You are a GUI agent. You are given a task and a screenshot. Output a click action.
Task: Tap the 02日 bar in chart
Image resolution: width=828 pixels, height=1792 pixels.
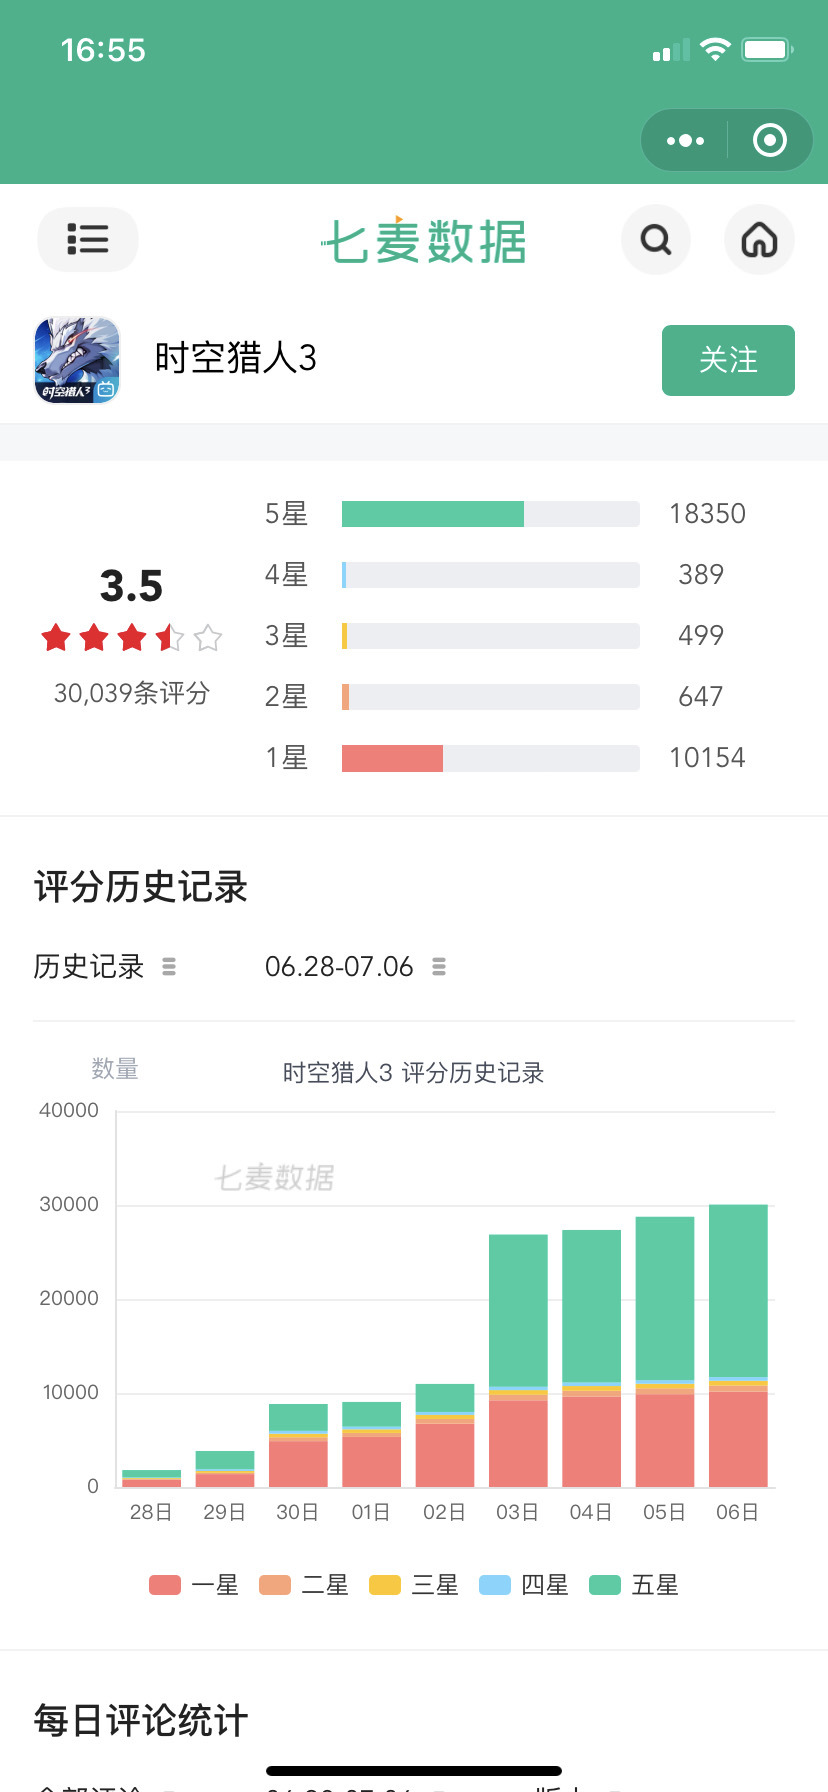(445, 1435)
